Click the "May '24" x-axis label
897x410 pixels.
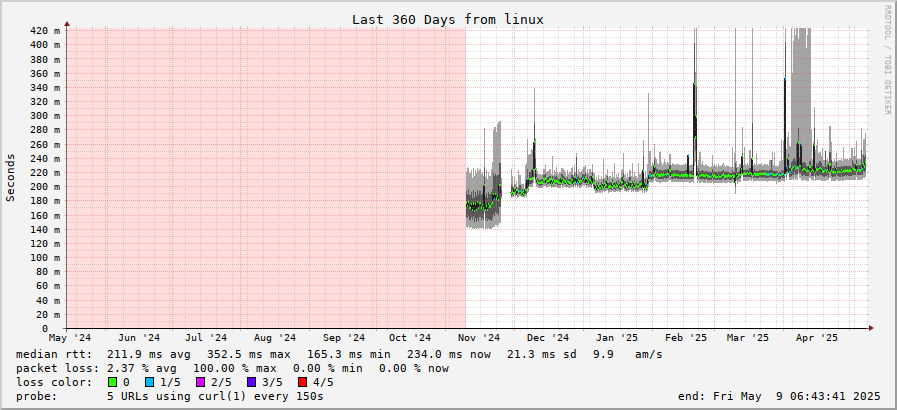coord(70,338)
